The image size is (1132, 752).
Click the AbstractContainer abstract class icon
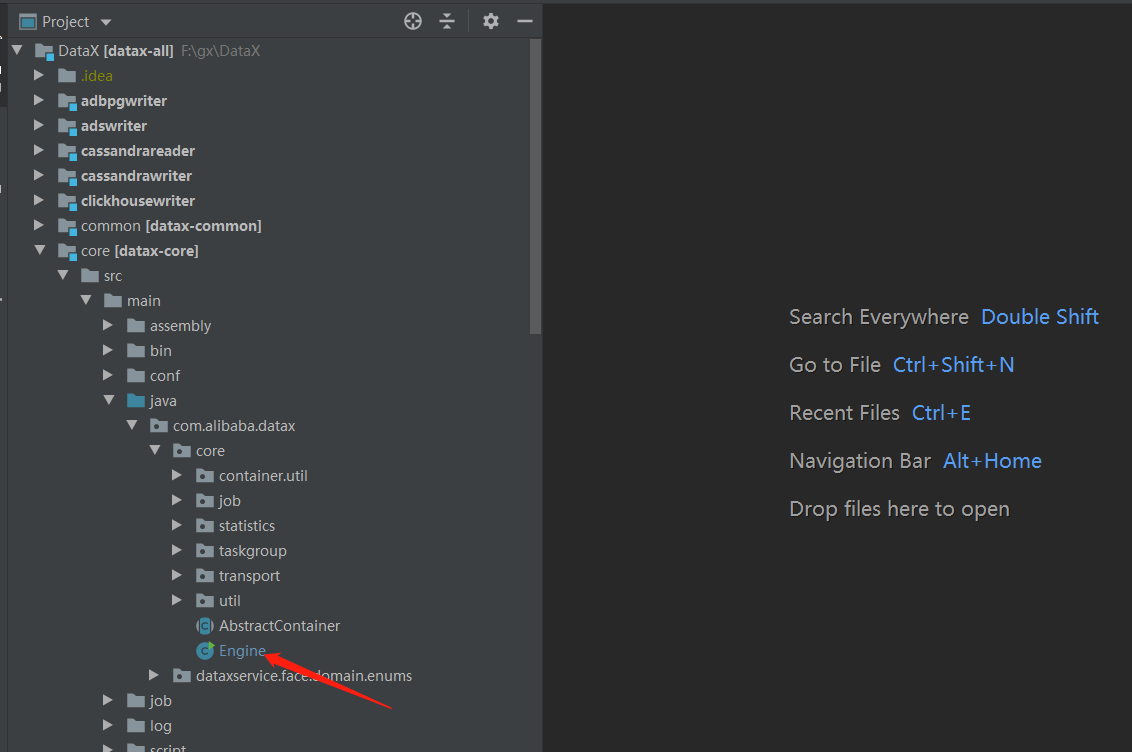(x=205, y=626)
